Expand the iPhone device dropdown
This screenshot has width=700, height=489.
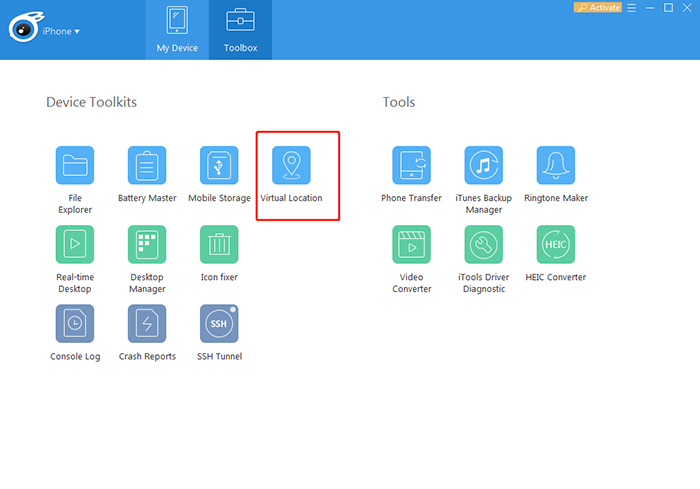pos(62,31)
